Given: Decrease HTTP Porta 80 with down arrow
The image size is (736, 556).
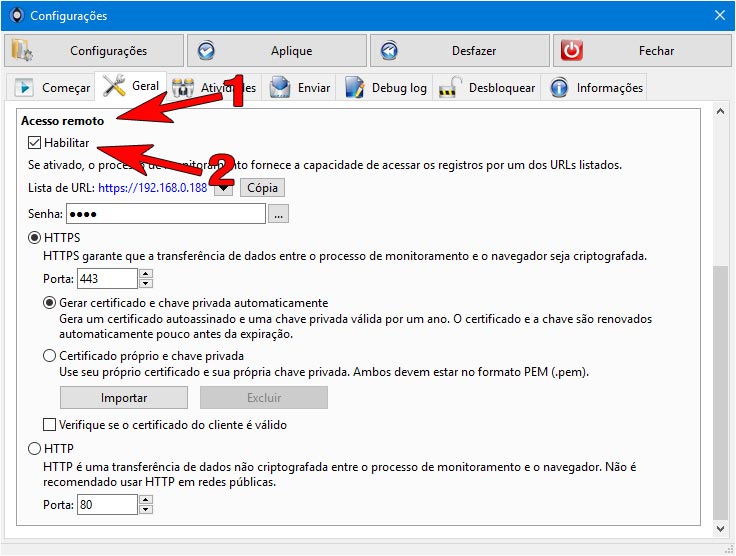Looking at the screenshot, I should 146,510.
